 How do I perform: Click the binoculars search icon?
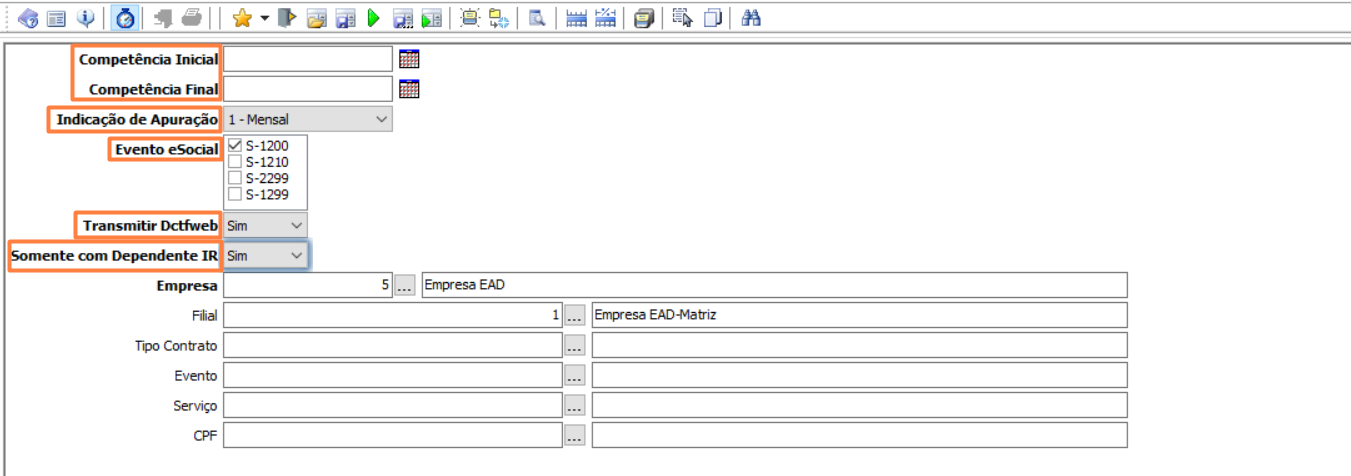[751, 18]
